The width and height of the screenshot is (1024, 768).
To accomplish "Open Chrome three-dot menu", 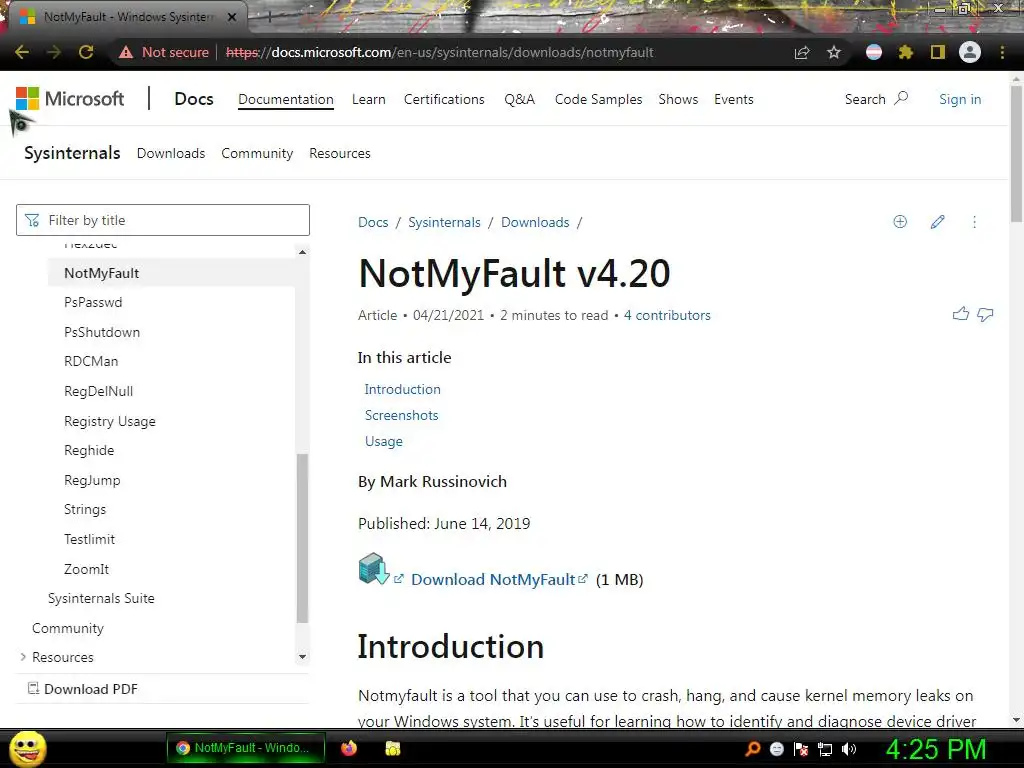I will coord(1002,52).
